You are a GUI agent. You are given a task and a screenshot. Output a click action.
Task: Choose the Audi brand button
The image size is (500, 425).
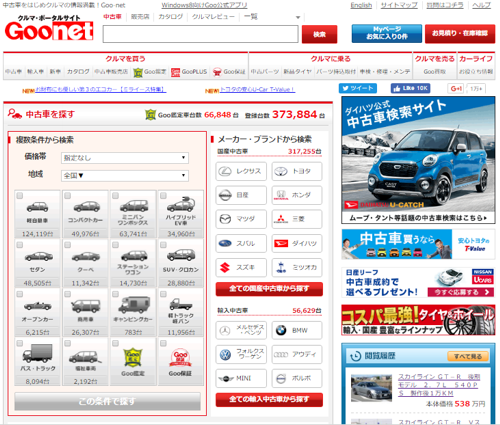coord(297,354)
